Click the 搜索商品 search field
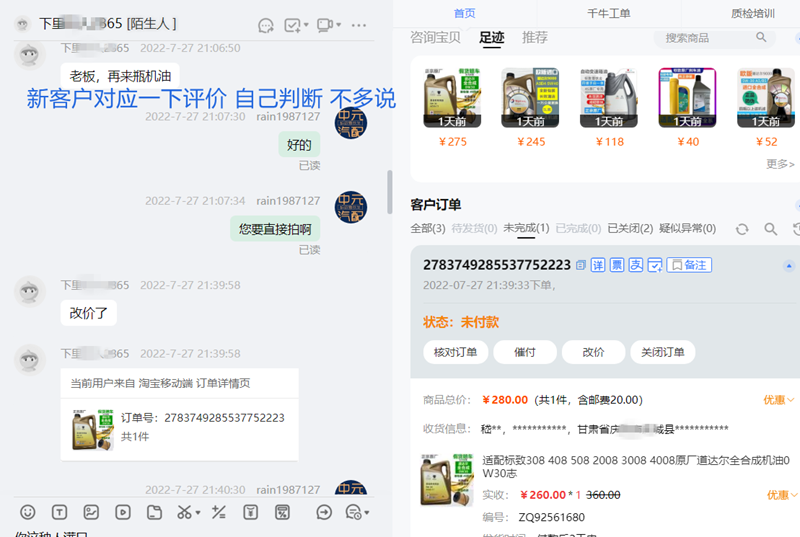 [706, 38]
